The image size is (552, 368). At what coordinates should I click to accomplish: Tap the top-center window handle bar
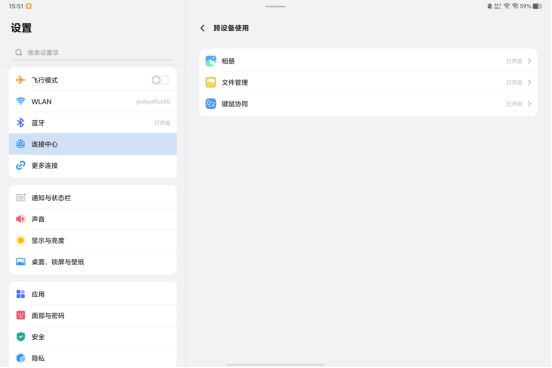(276, 6)
